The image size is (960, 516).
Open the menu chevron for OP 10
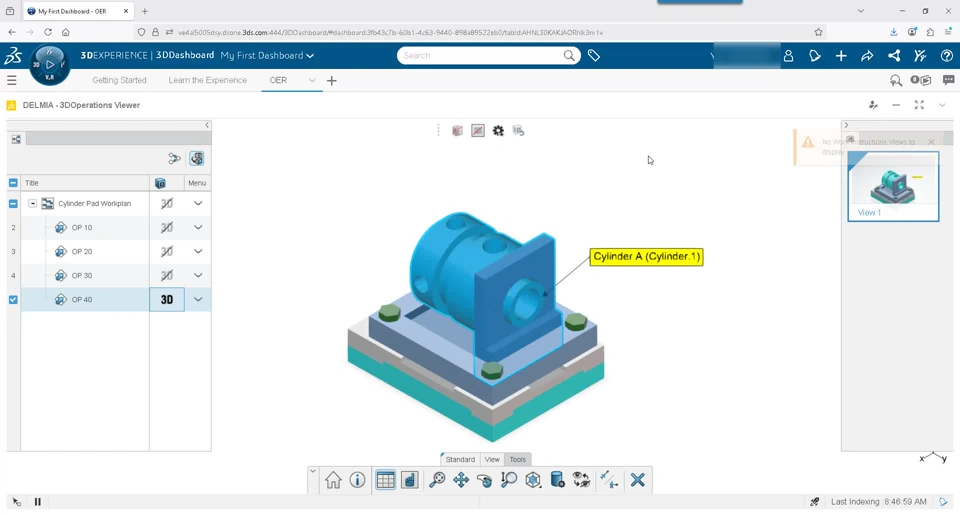pos(198,227)
